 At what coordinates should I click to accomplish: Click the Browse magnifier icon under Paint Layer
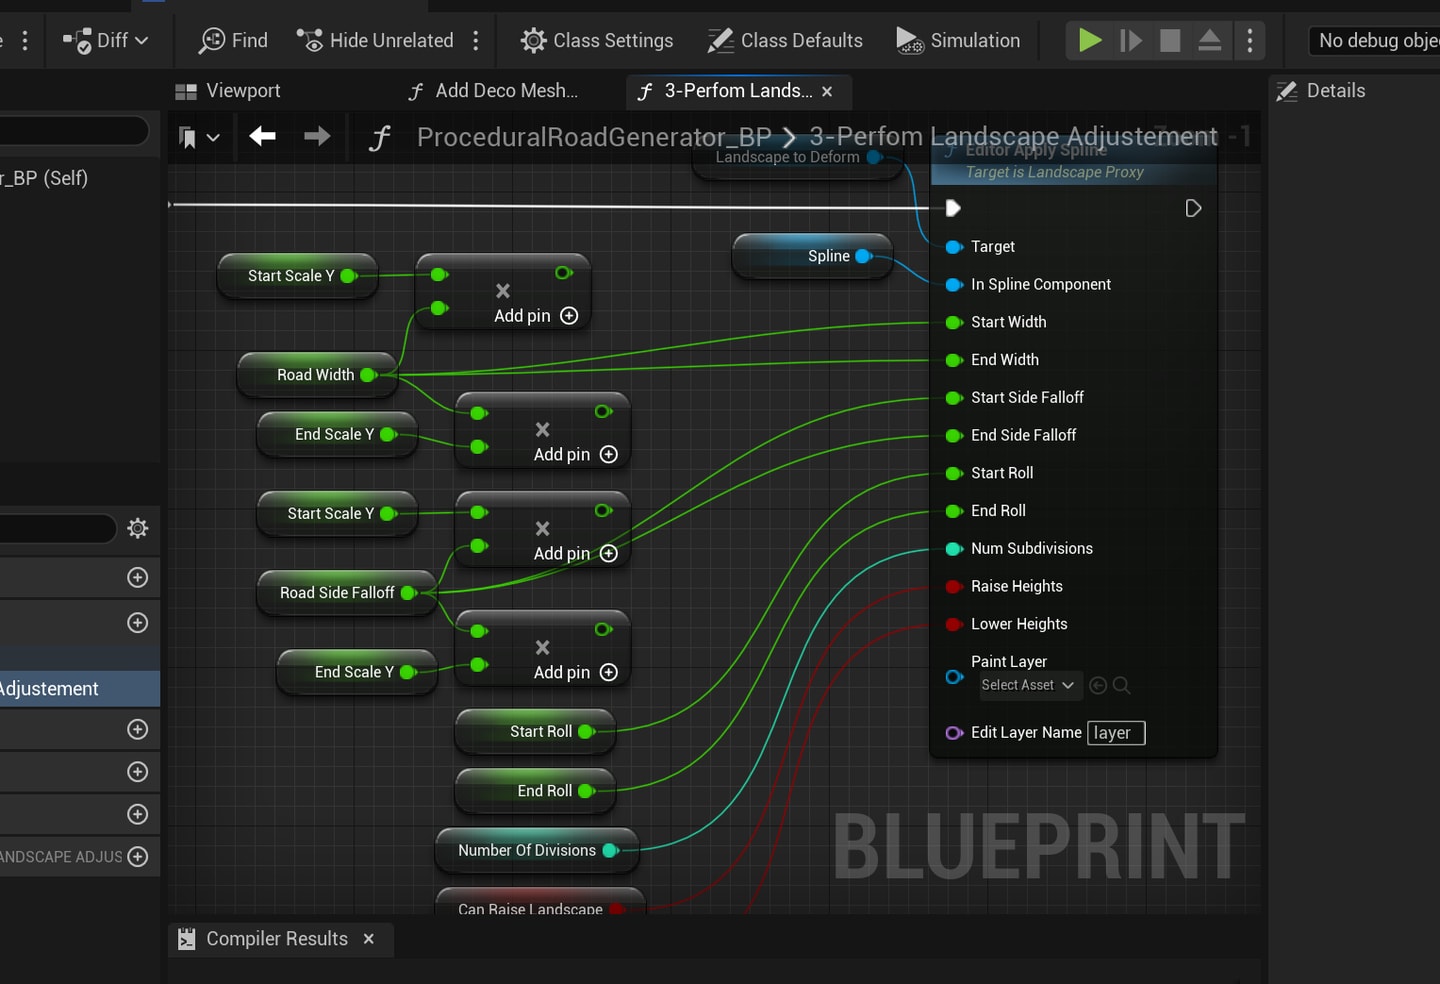click(1122, 685)
